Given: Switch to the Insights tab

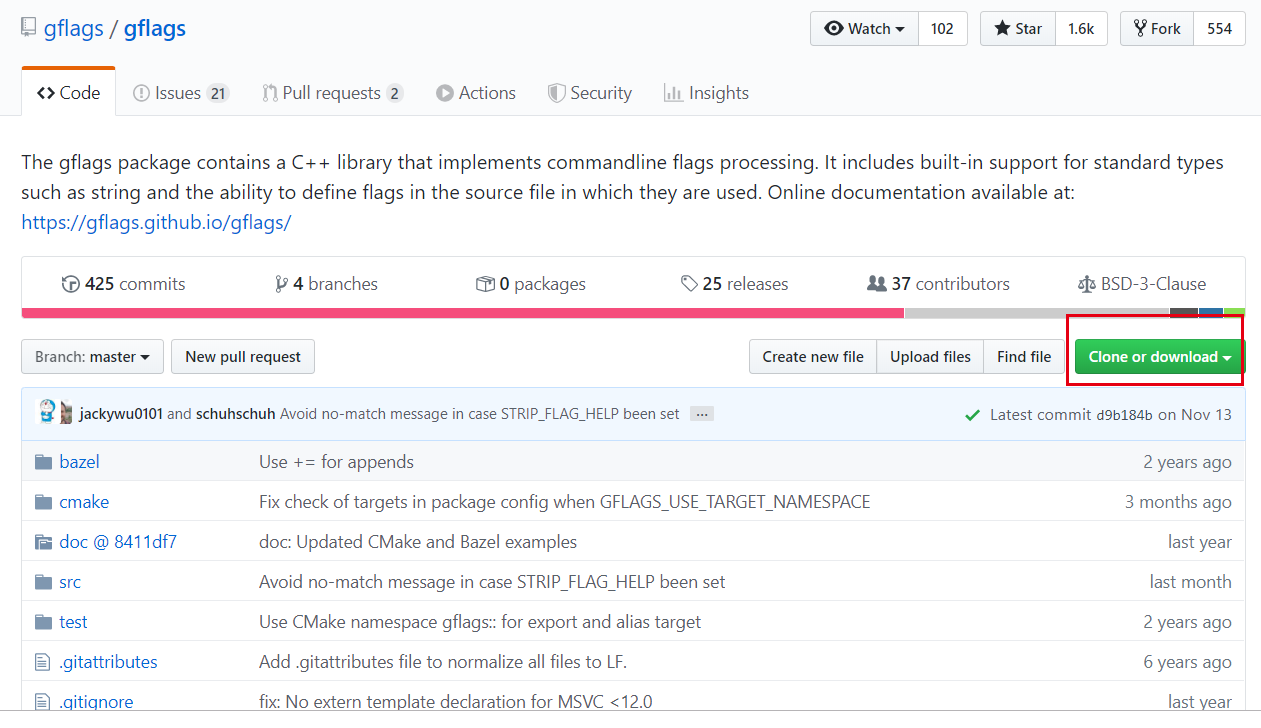Looking at the screenshot, I should [x=706, y=93].
